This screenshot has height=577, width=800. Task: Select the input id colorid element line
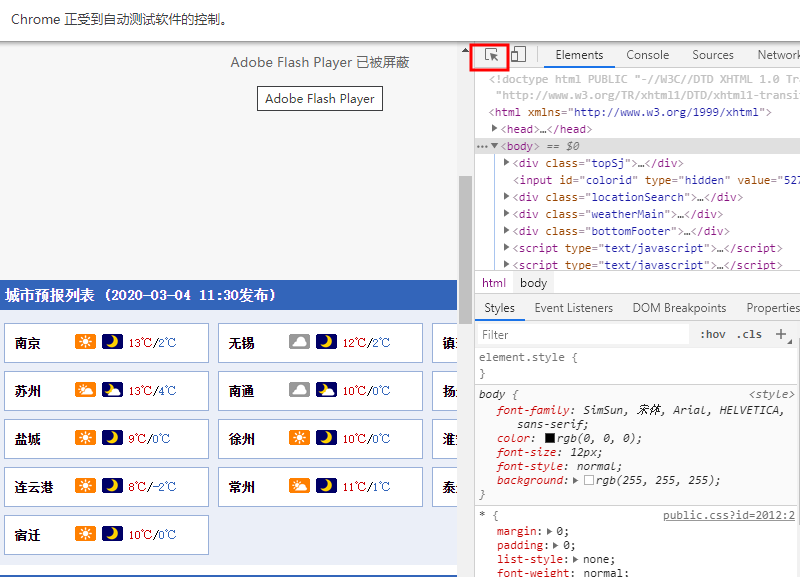657,180
